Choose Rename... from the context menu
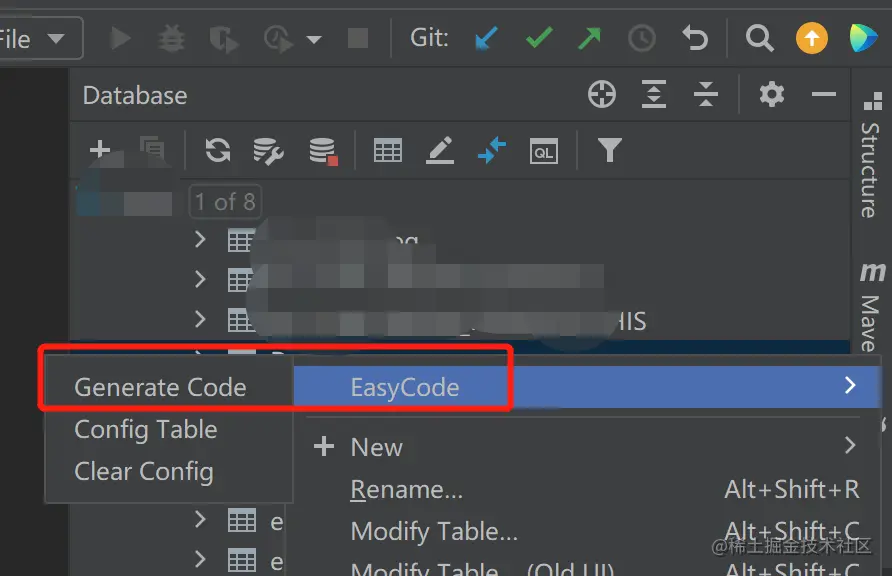 587,490
